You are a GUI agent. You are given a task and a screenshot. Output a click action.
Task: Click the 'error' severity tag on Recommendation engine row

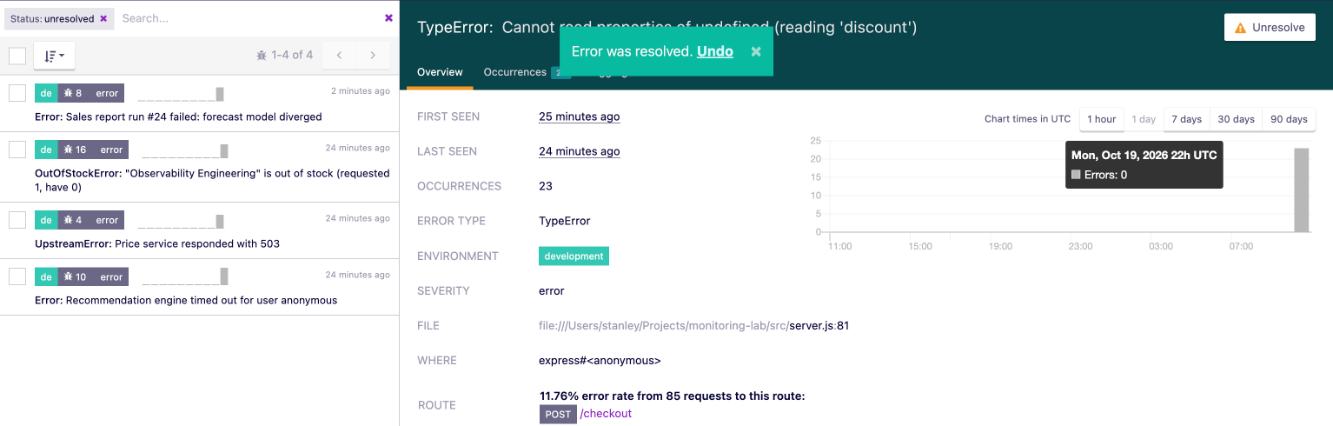tap(110, 276)
